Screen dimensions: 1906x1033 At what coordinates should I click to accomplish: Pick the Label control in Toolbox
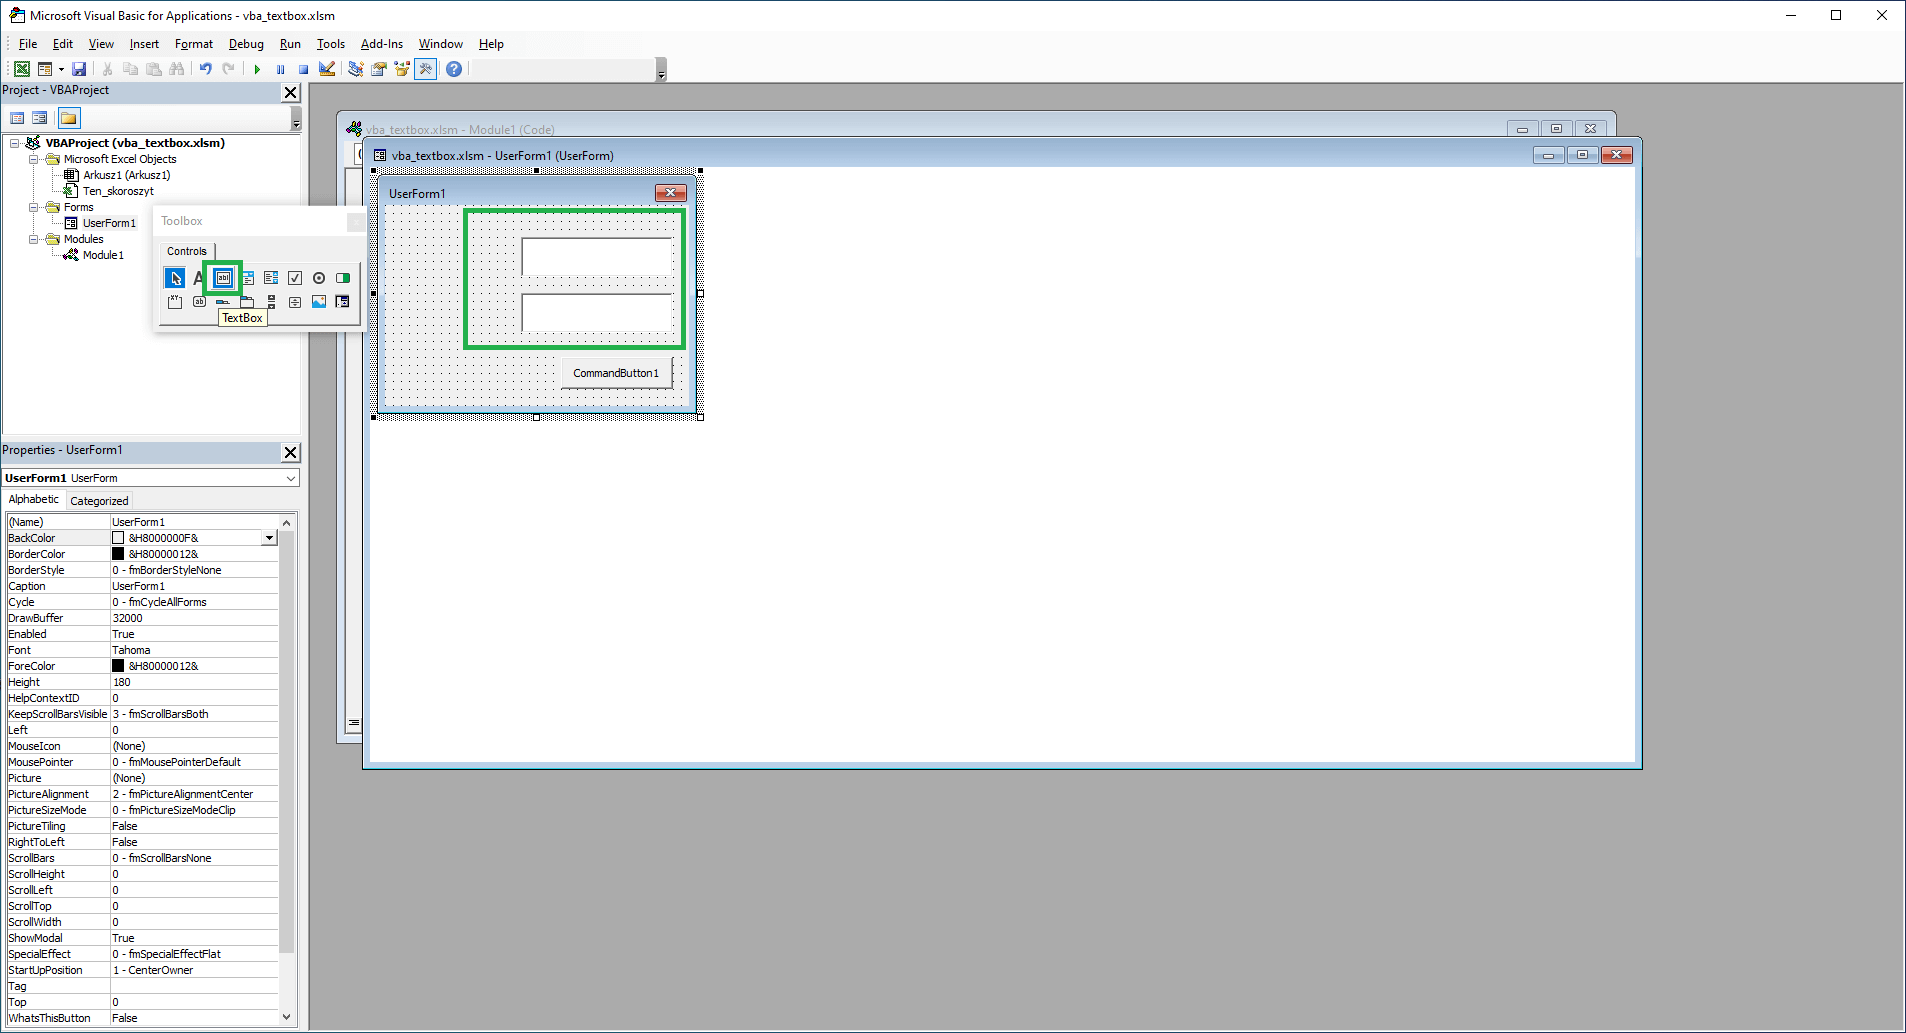[x=199, y=278]
